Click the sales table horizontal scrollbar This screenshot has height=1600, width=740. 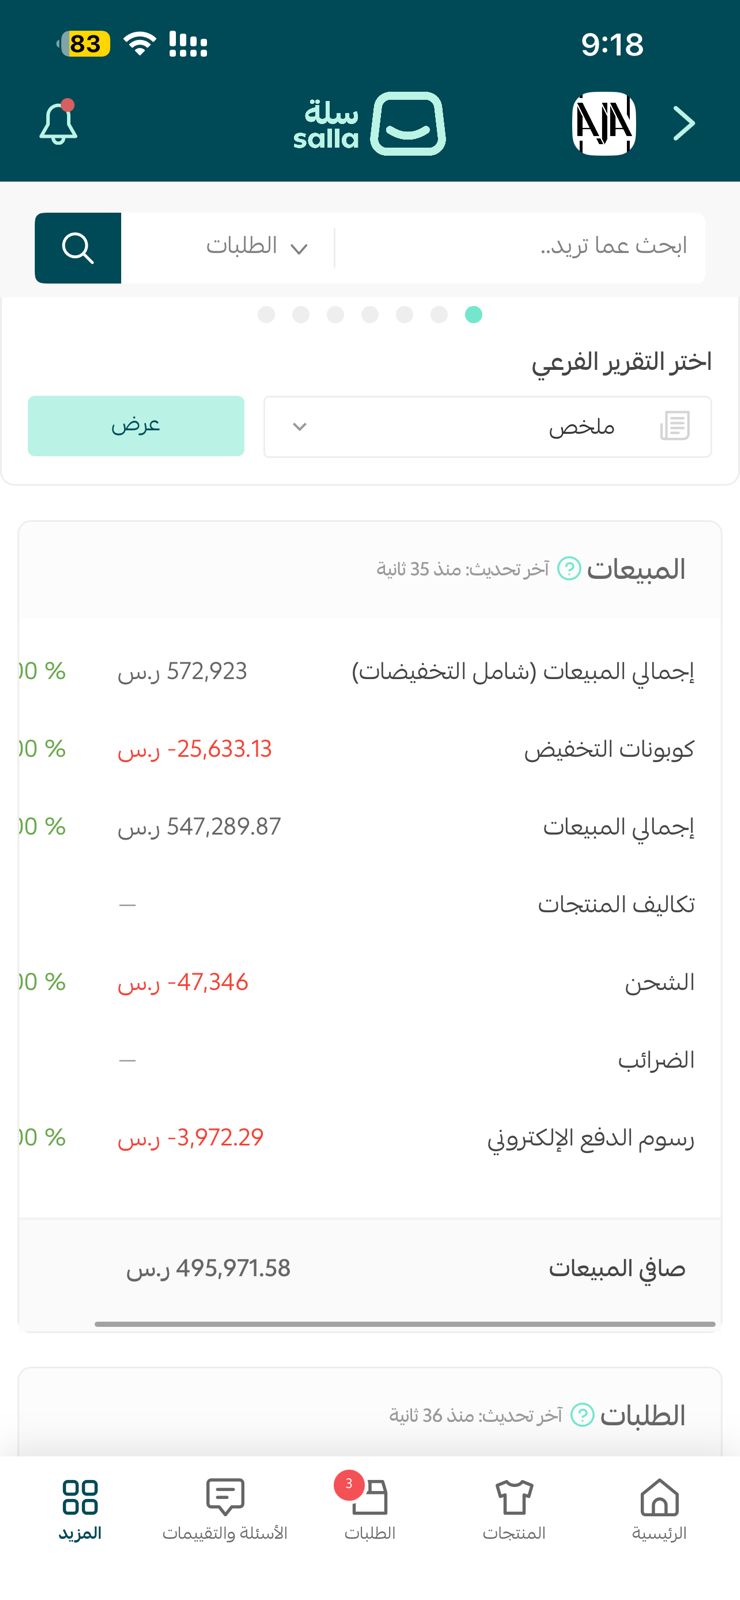coord(405,1324)
